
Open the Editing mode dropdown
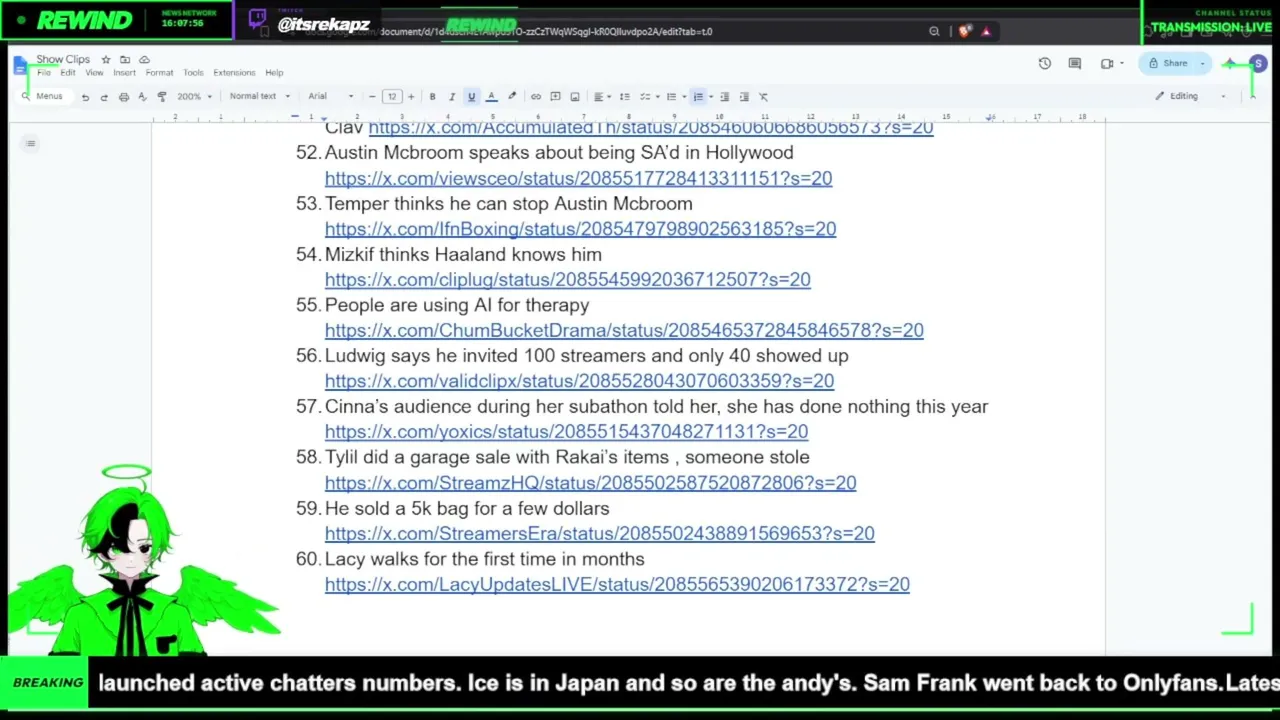1190,97
